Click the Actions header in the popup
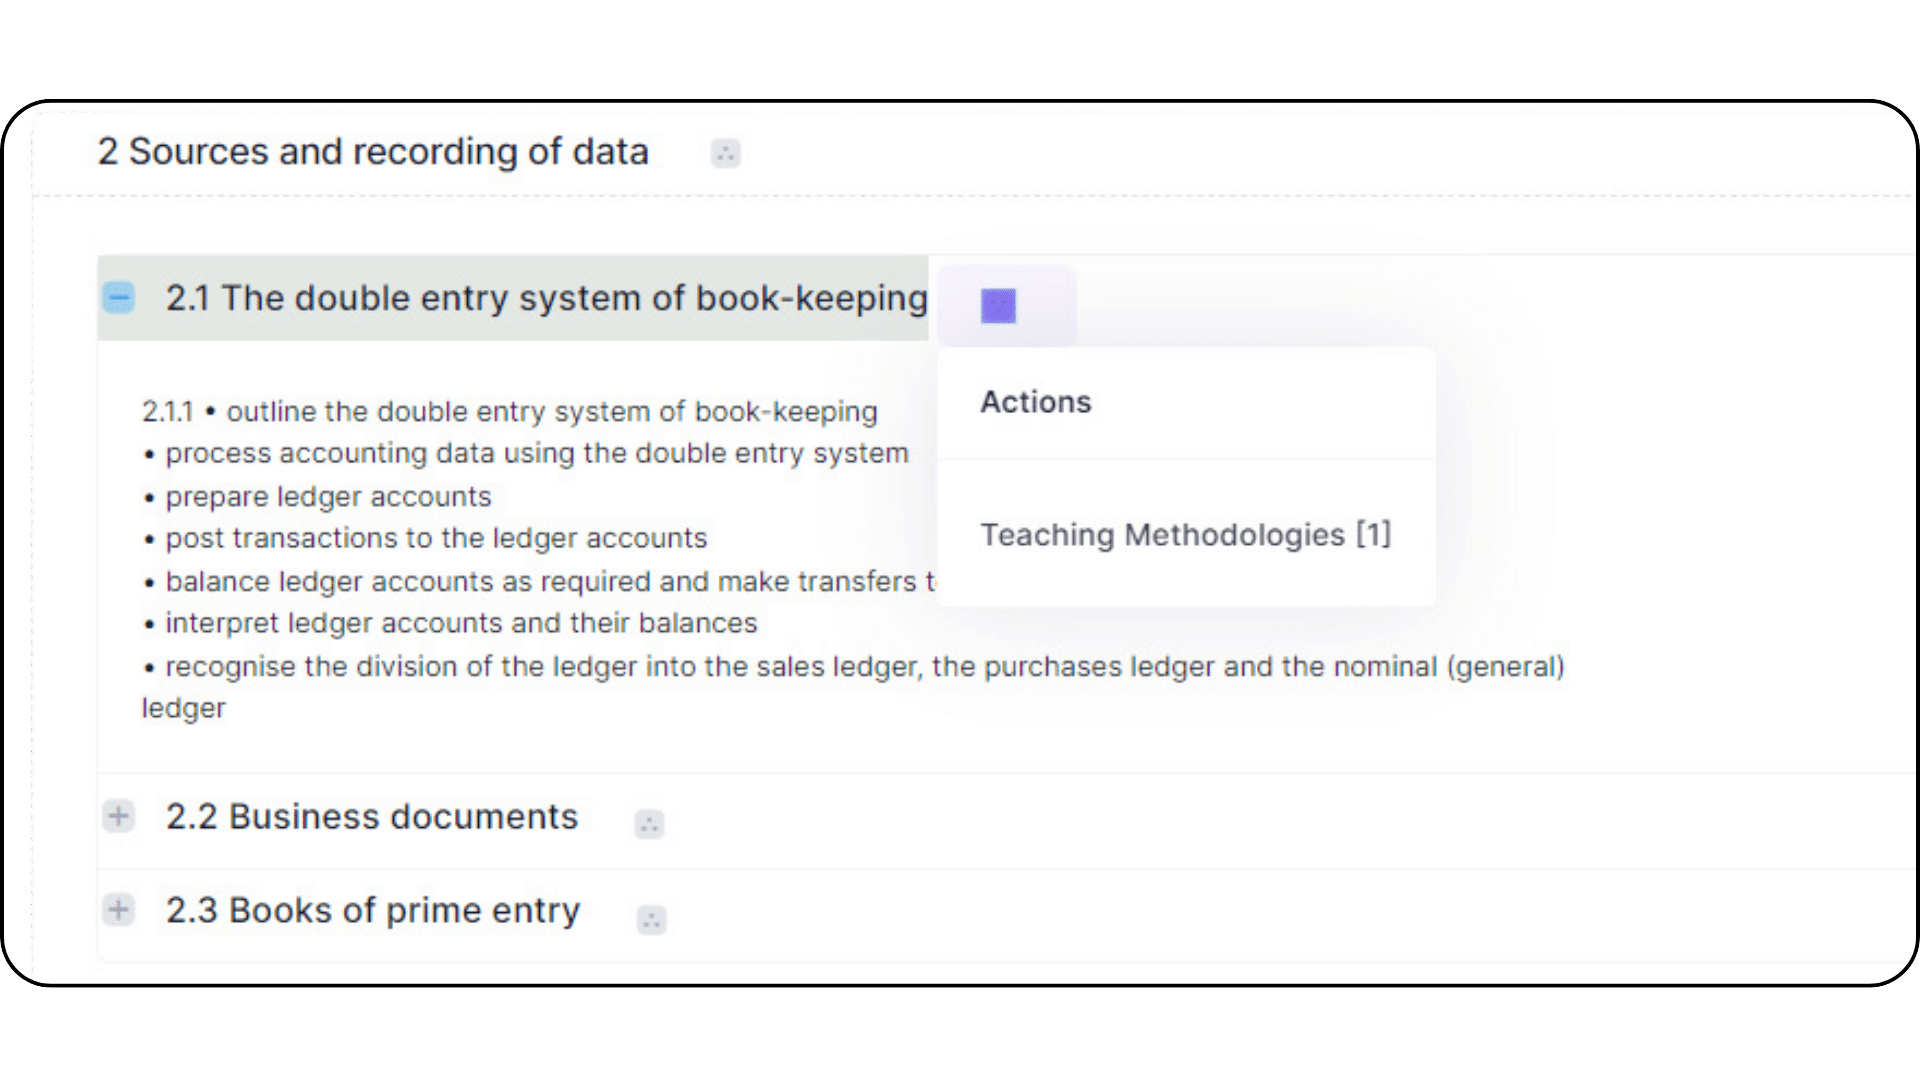The image size is (1920, 1080). 1035,402
